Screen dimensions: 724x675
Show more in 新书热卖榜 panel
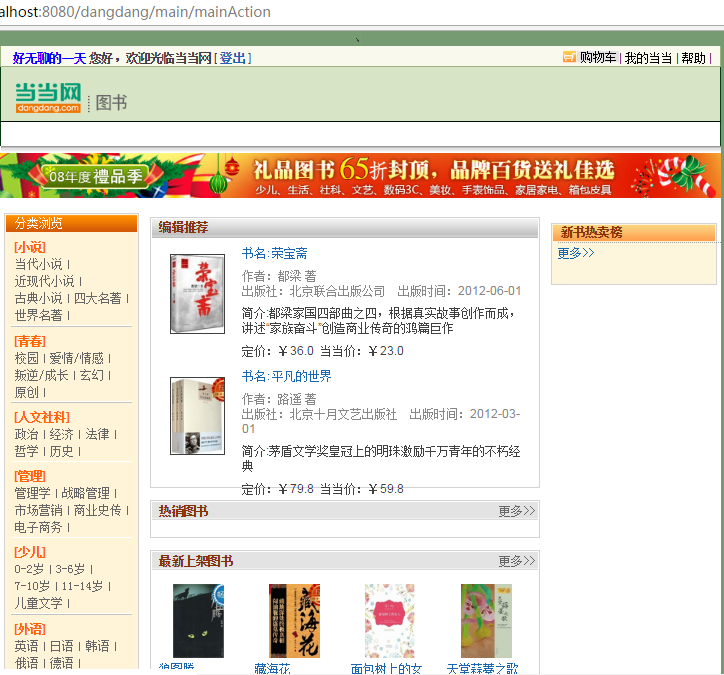point(576,253)
